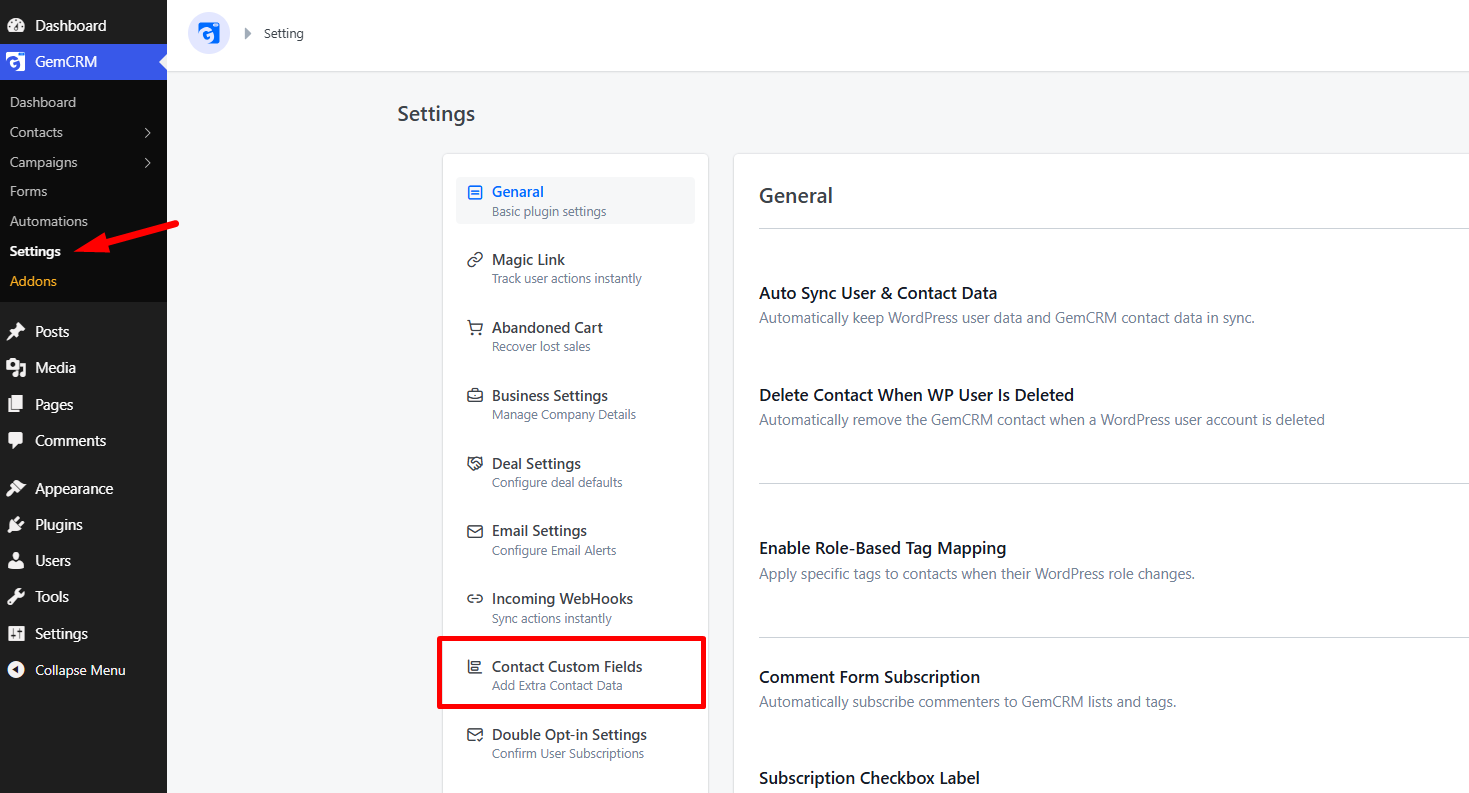
Task: Click the GemCRM sidebar menu icon
Action: 16,62
